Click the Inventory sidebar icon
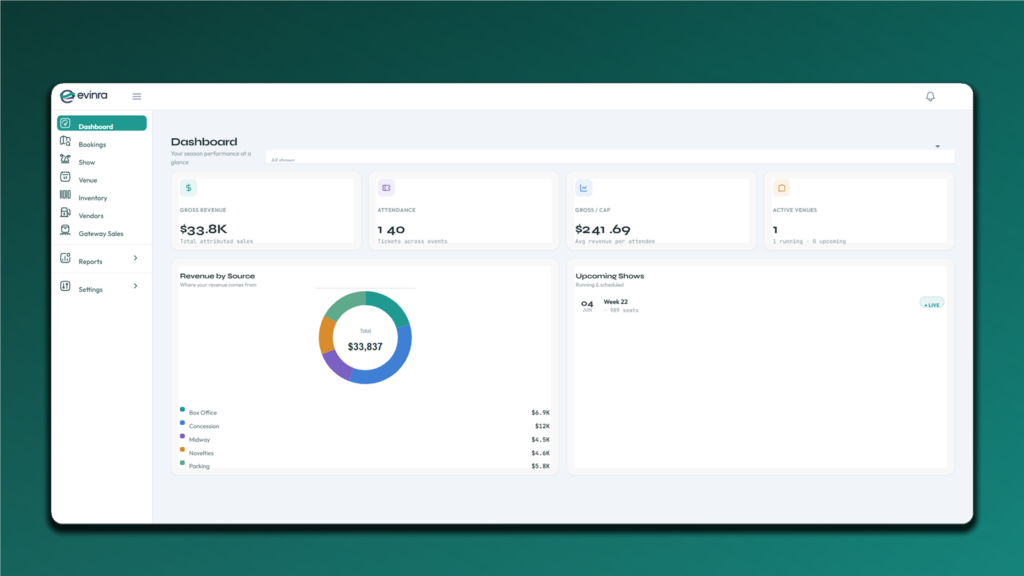The image size is (1024, 576). 65,195
